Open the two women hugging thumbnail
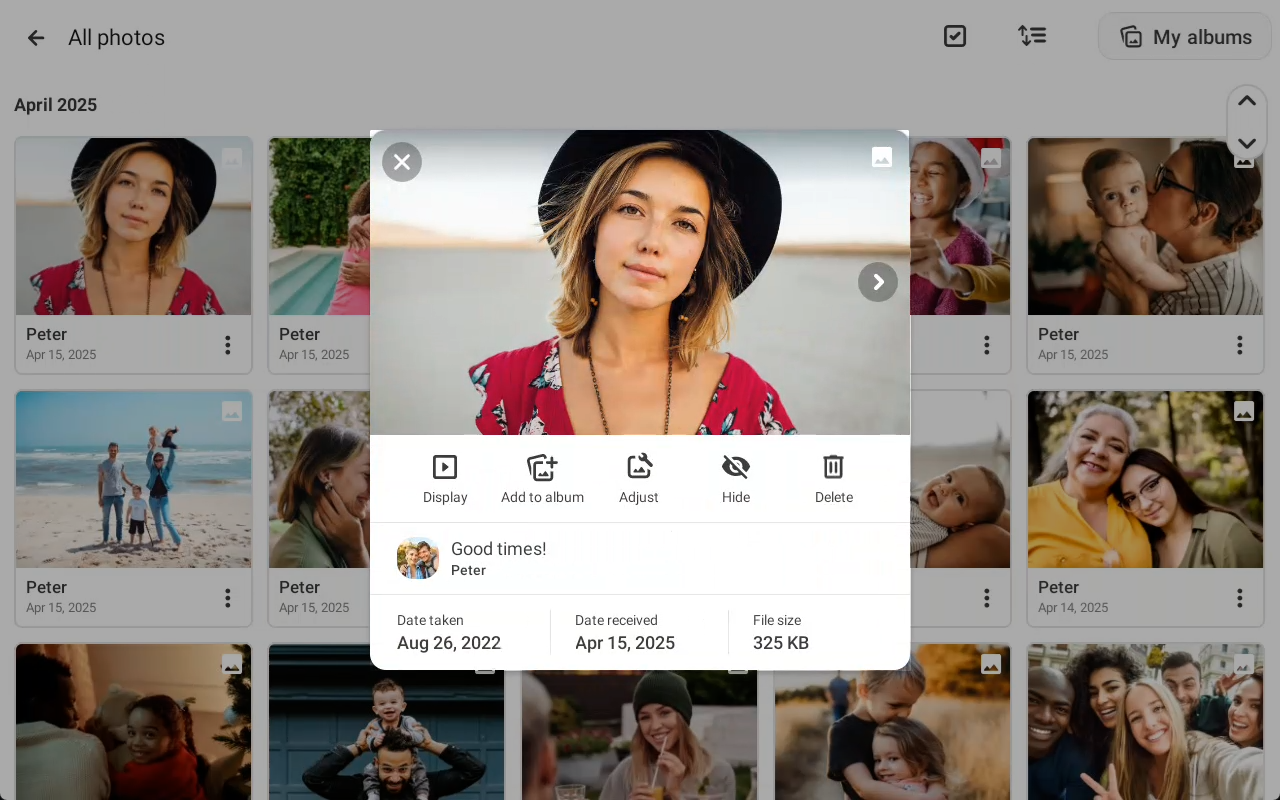 (x=1145, y=479)
